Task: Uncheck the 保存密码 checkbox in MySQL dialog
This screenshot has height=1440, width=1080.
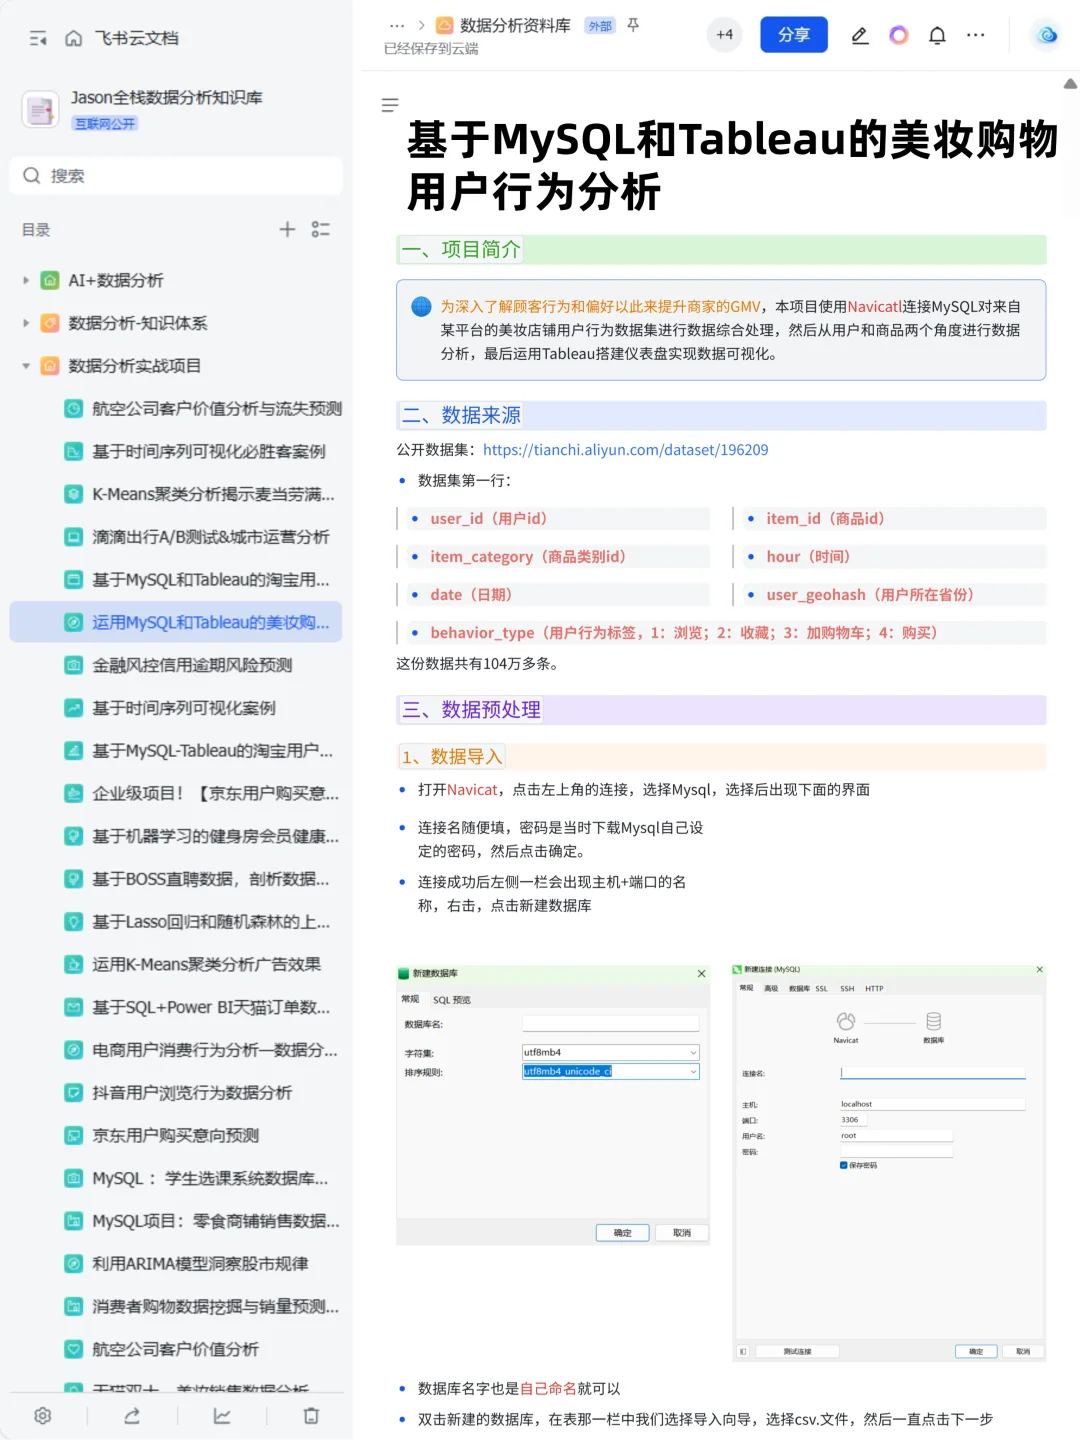Action: pos(842,1165)
